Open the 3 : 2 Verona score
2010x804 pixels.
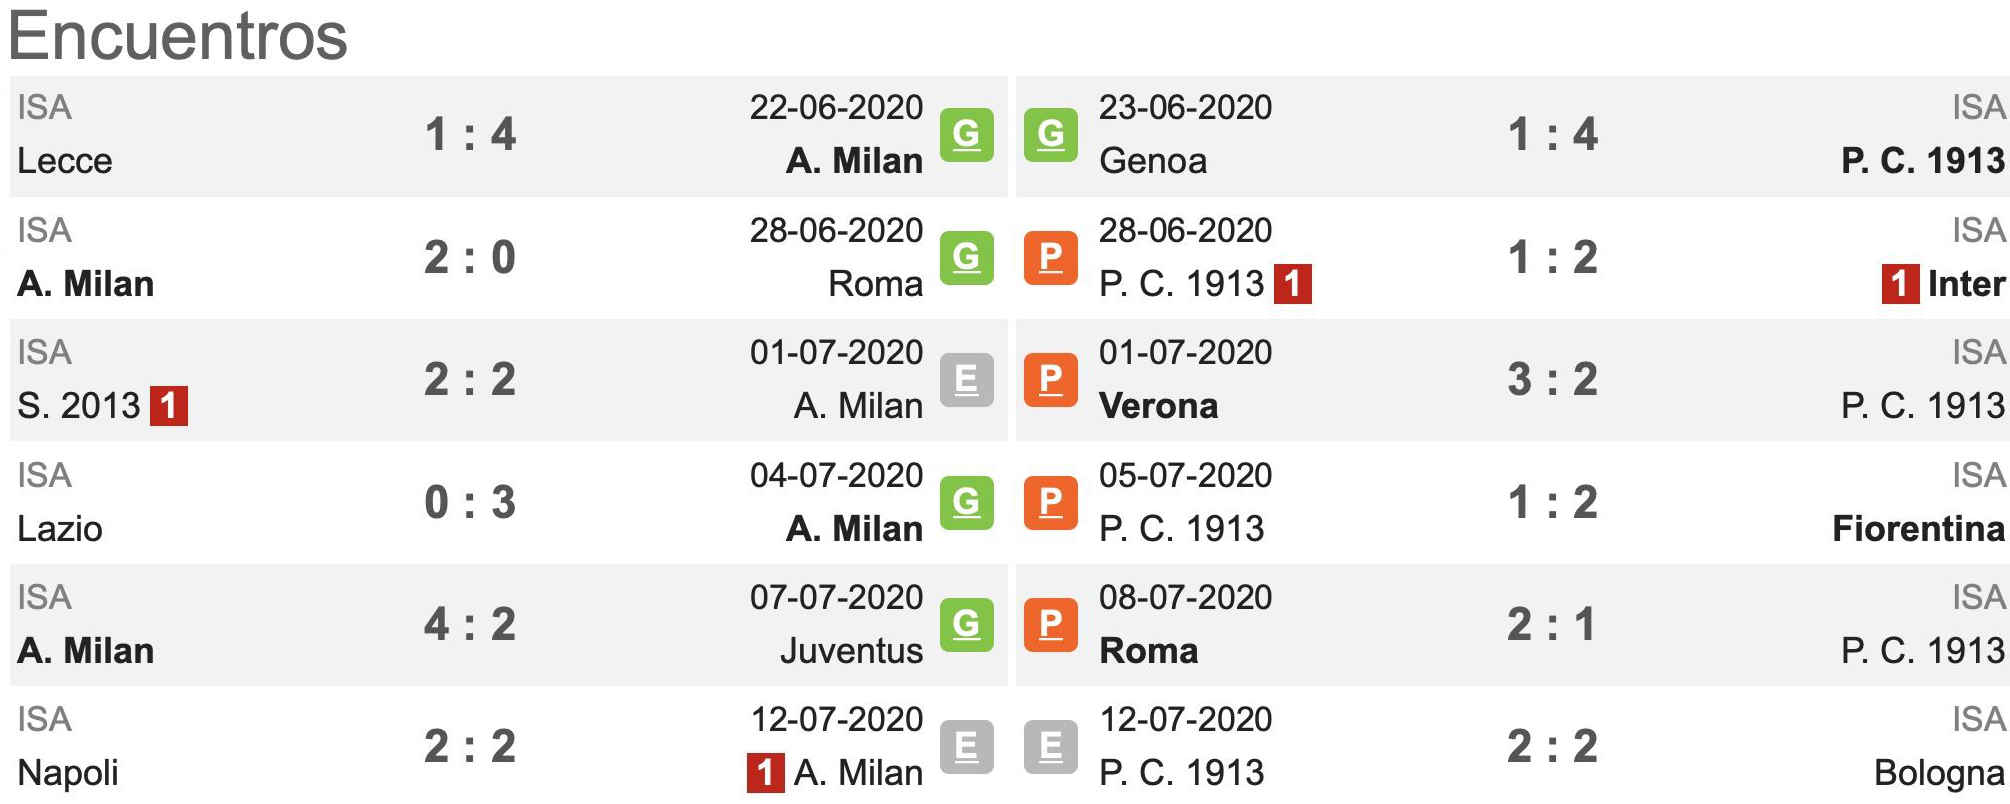click(x=1553, y=379)
